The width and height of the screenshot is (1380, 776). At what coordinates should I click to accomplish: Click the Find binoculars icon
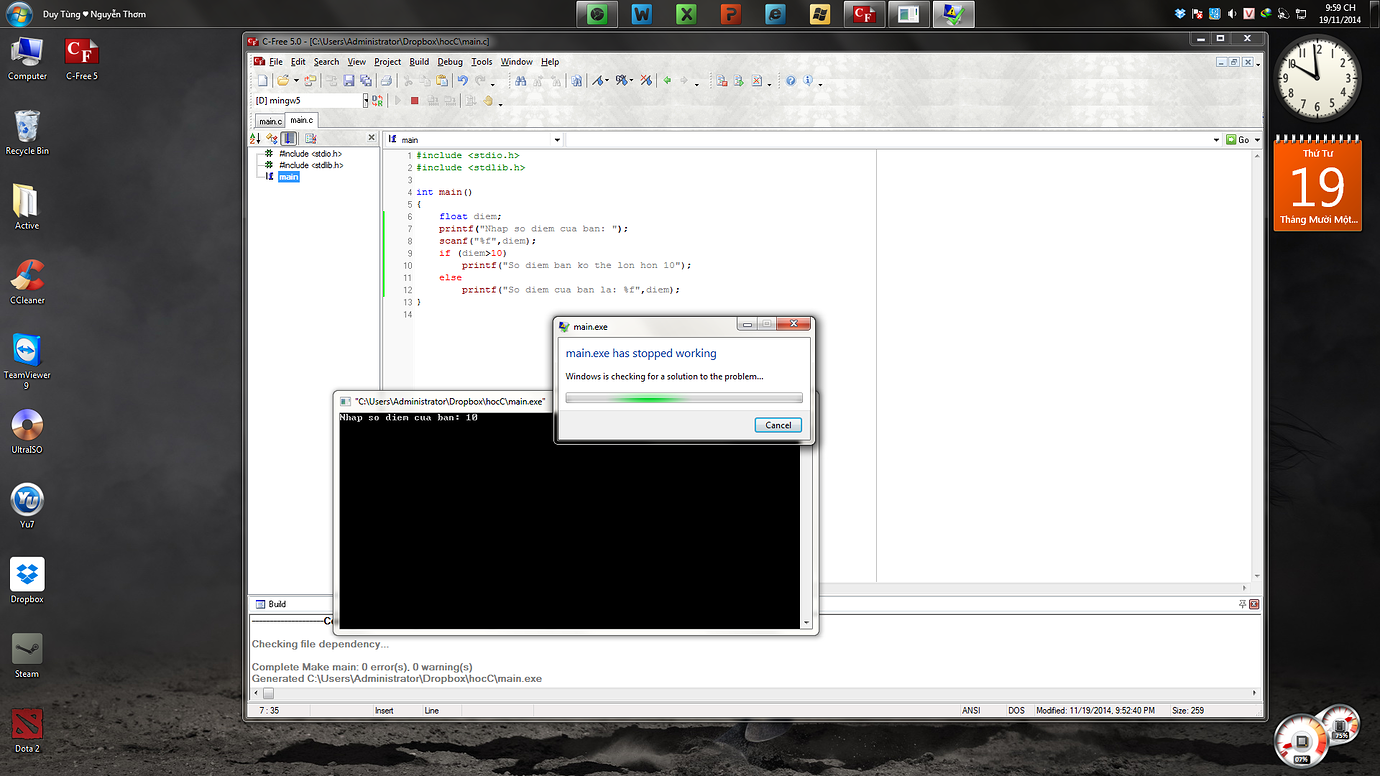(520, 81)
